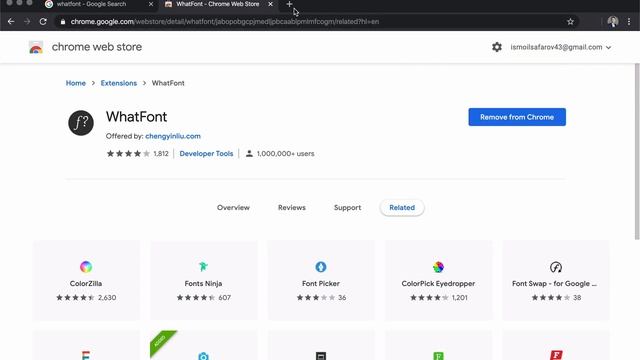Bookmark this page with the star icon
This screenshot has height=360, width=640.
(x=570, y=22)
